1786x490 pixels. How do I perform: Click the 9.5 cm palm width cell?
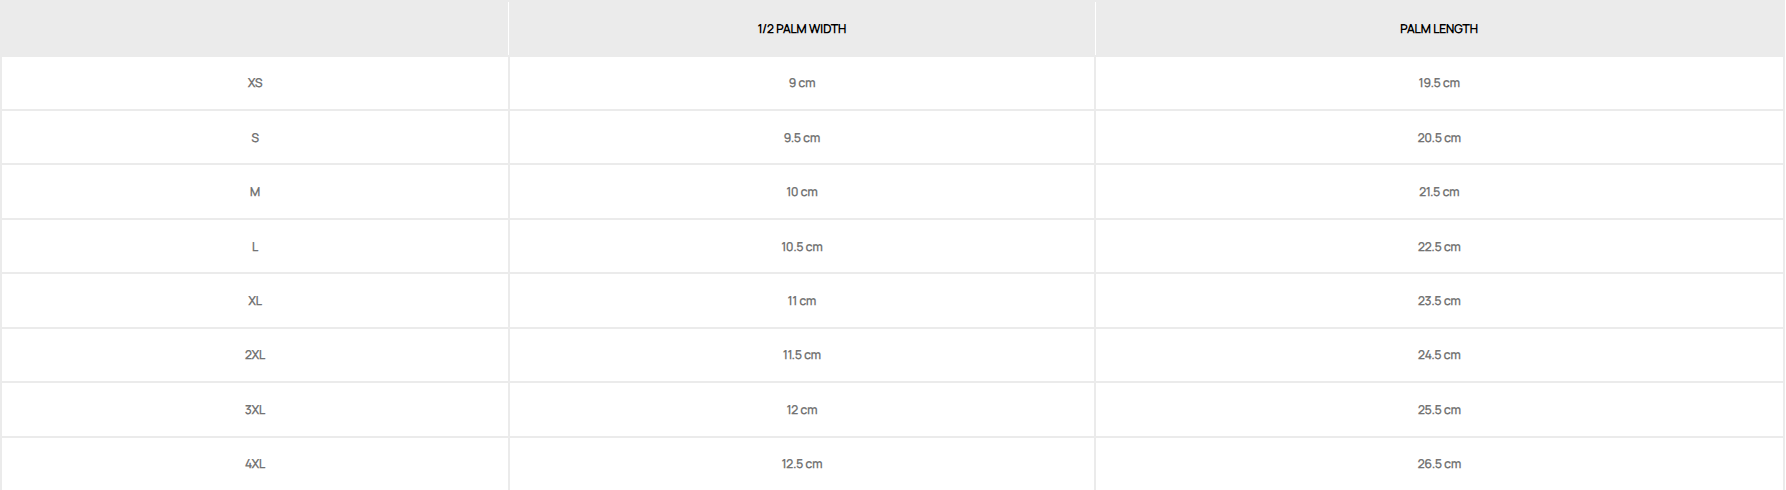801,138
